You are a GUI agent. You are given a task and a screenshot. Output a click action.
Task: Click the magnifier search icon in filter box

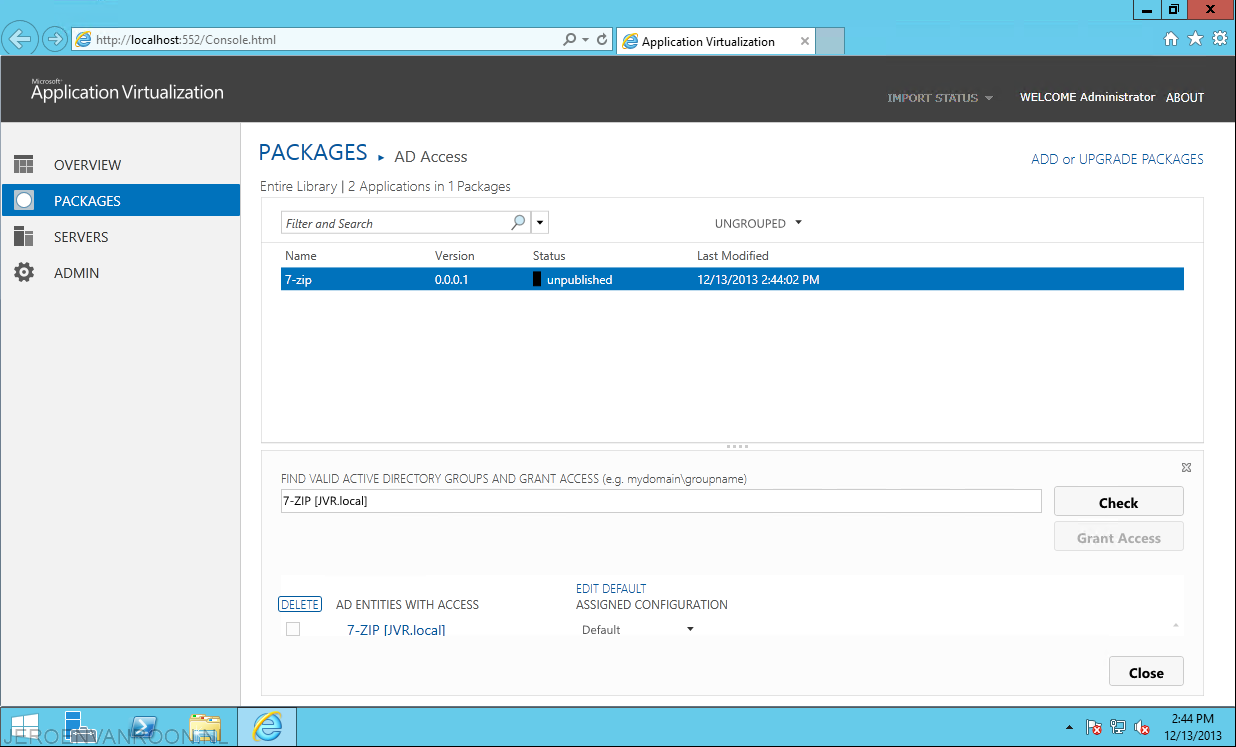(518, 223)
